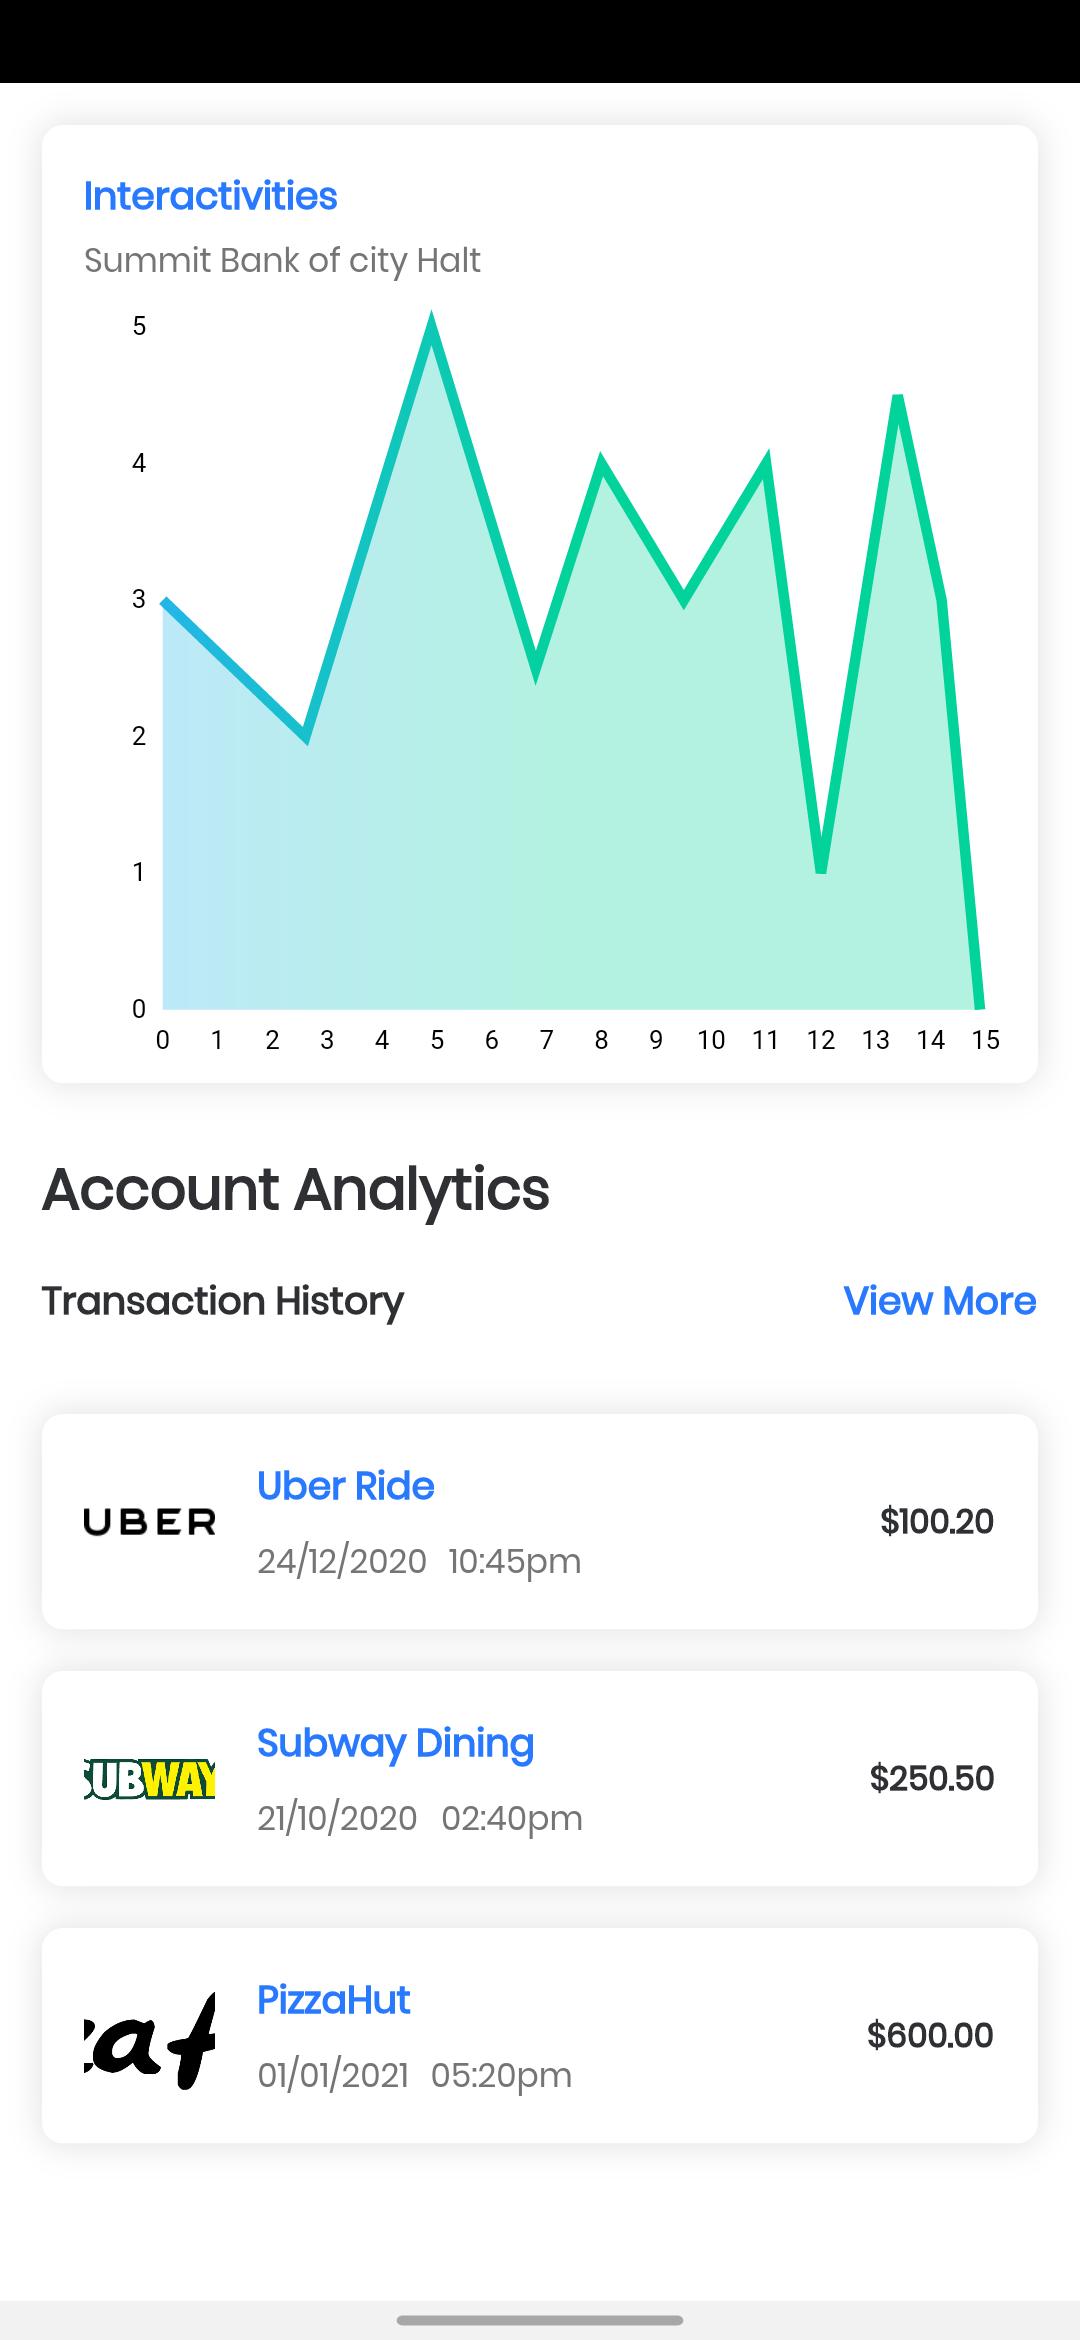
Task: Tap the 24/12/2020 10:45pm timestamp
Action: [419, 1561]
